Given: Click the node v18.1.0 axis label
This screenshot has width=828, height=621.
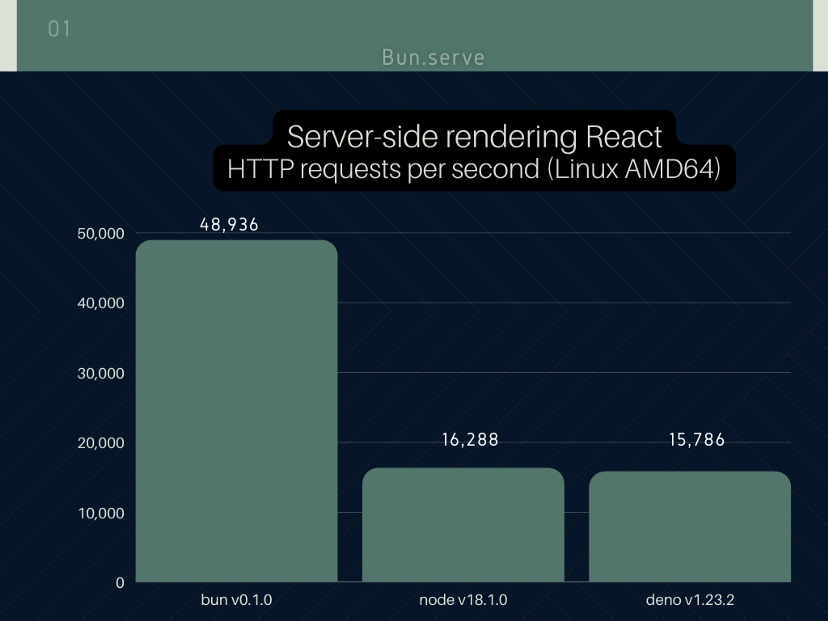Looking at the screenshot, I should [x=463, y=600].
